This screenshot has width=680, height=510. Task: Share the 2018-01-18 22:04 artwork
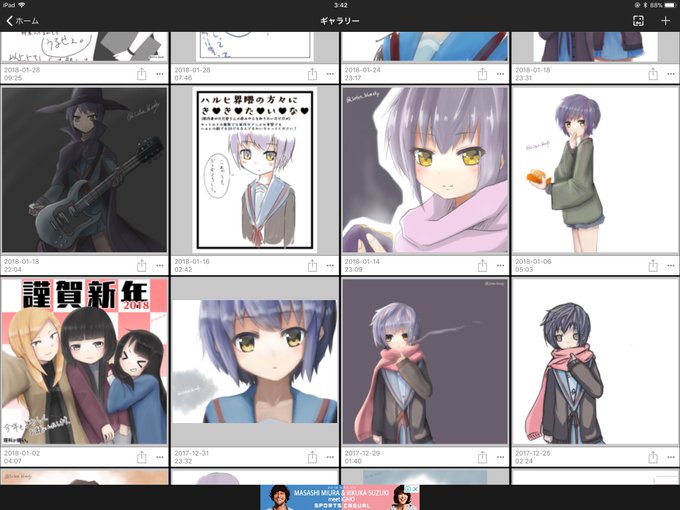[141, 265]
